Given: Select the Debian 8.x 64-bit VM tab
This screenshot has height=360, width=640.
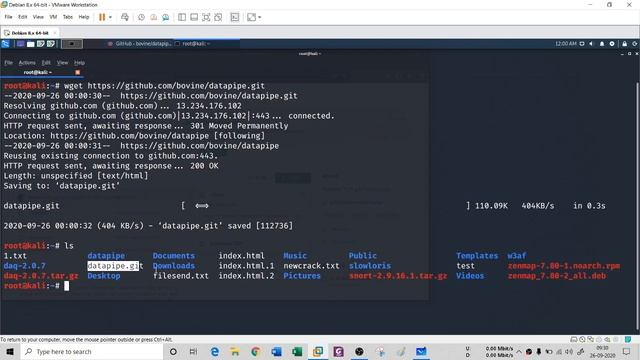Looking at the screenshot, I should coord(29,33).
